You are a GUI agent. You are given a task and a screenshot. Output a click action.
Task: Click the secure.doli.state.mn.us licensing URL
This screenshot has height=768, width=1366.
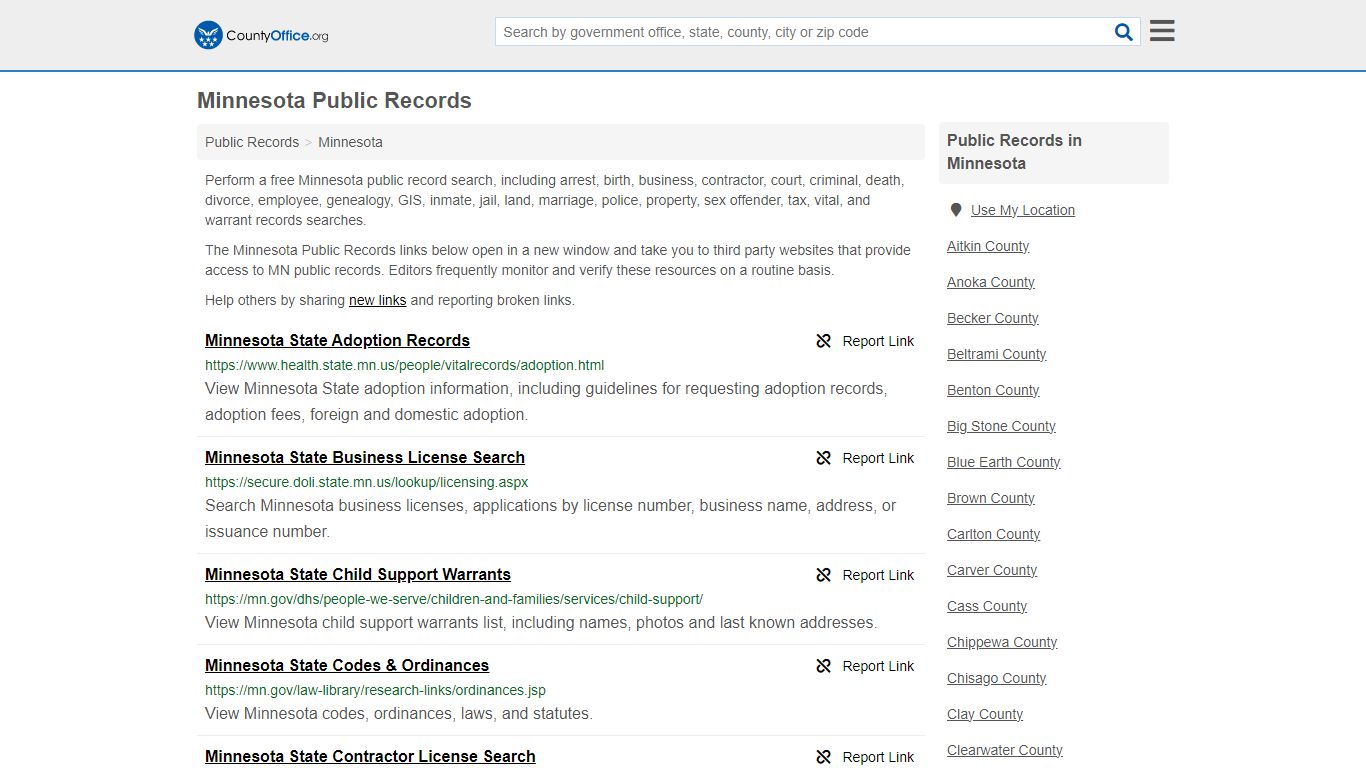tap(366, 482)
